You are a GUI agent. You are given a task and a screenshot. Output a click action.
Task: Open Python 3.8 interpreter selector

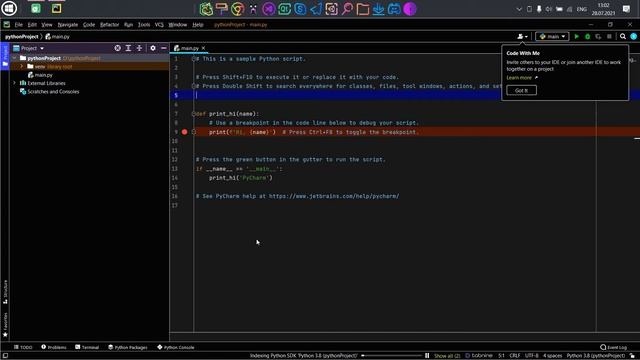pyautogui.click(x=596, y=356)
